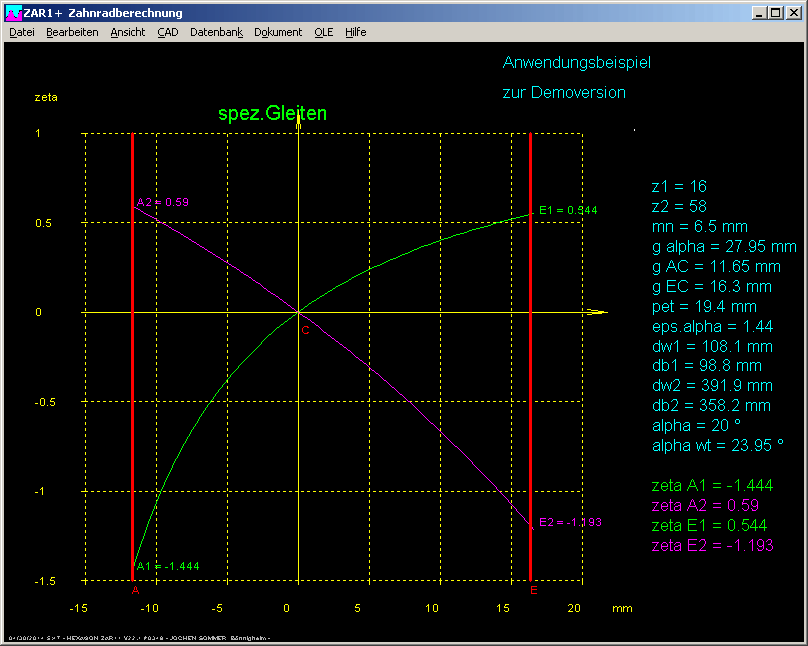
Task: Click the 'eps.alpha = 1.44' parameter text
Action: pyautogui.click(x=712, y=326)
